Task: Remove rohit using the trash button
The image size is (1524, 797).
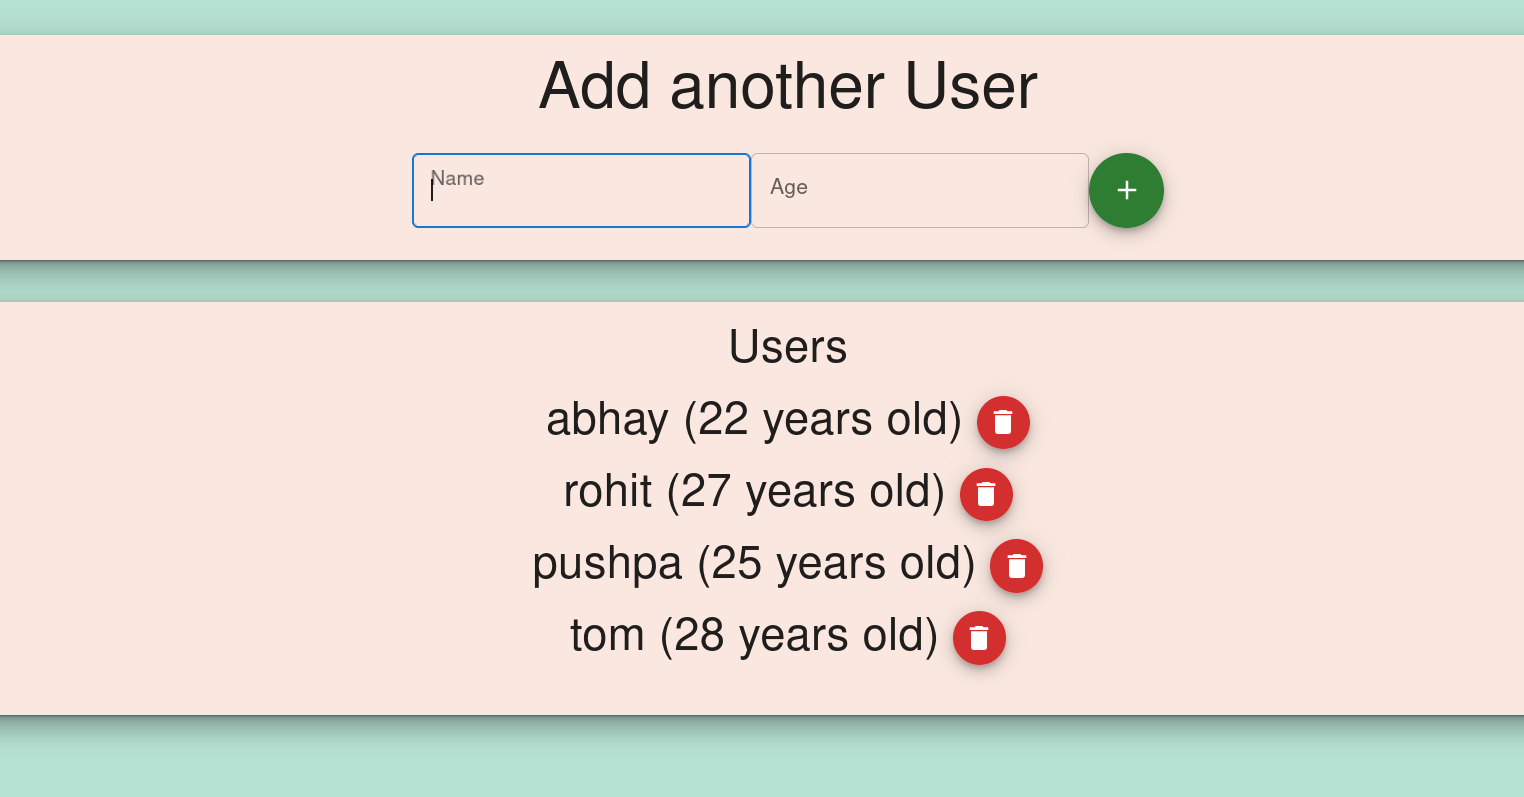Action: [986, 494]
